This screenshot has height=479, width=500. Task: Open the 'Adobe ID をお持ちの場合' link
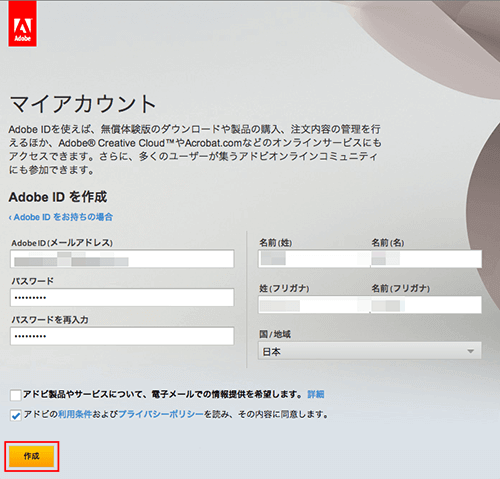click(61, 217)
